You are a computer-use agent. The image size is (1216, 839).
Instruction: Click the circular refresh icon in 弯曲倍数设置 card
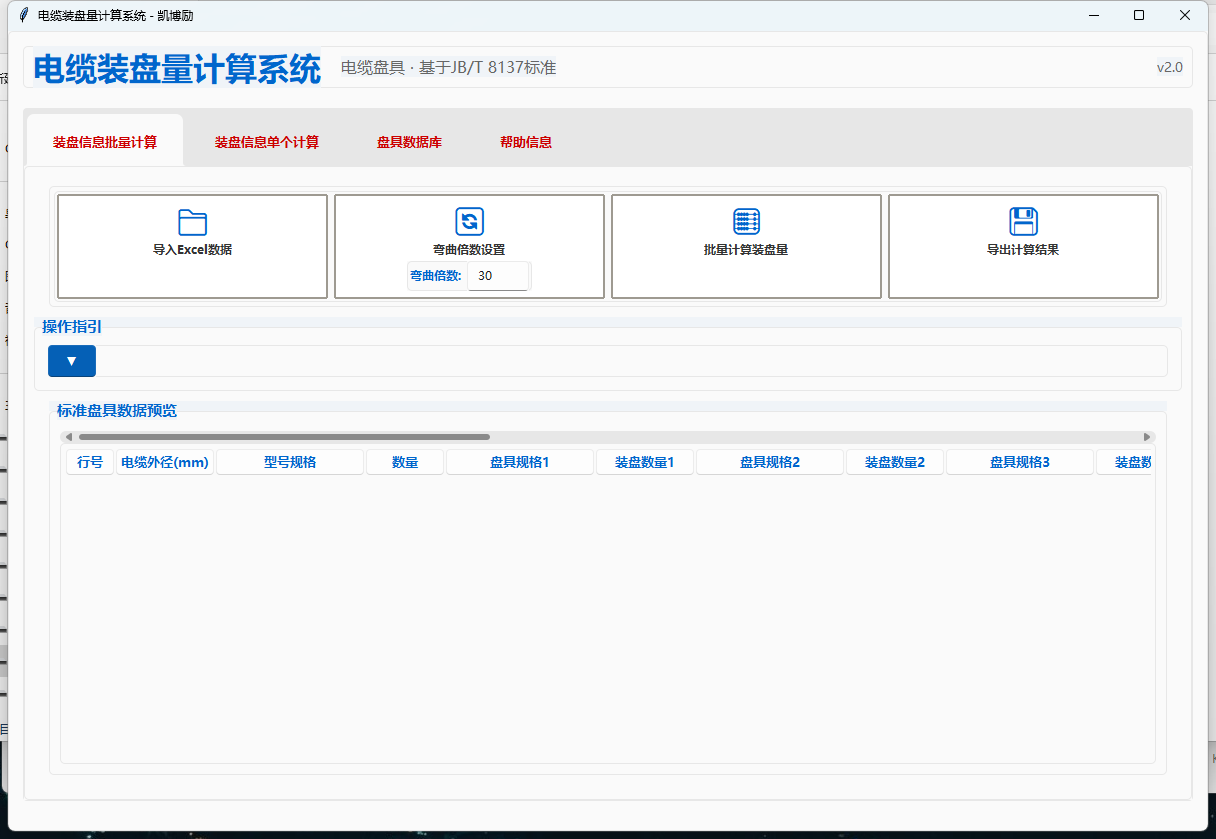point(470,222)
